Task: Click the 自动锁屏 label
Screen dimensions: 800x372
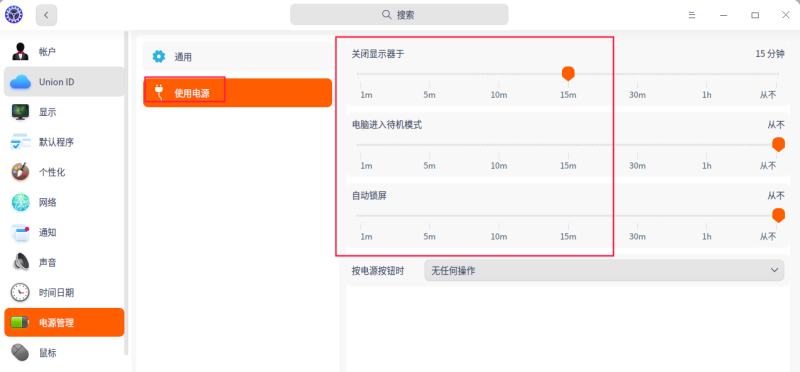Action: click(369, 195)
